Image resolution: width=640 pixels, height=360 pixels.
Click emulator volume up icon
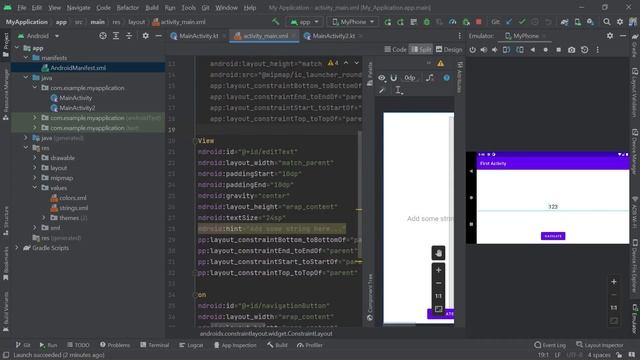(x=484, y=50)
